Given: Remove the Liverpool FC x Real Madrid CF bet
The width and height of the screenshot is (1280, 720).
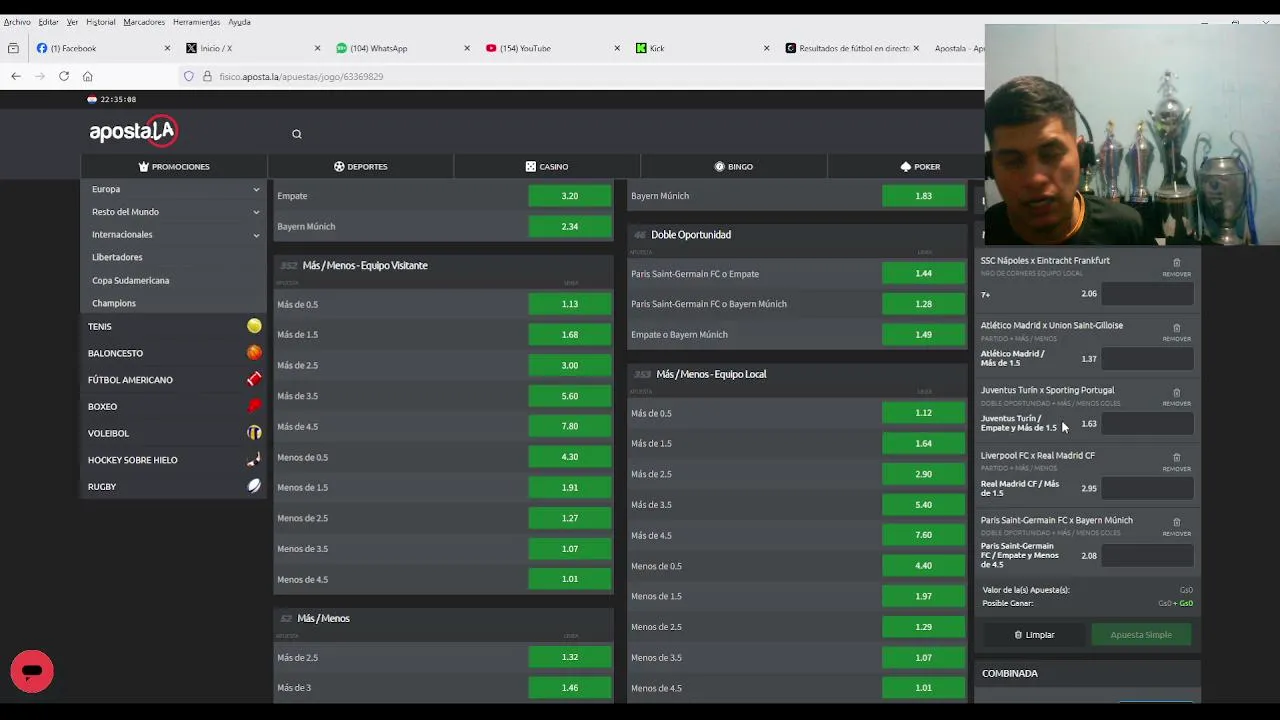Looking at the screenshot, I should (x=1176, y=461).
